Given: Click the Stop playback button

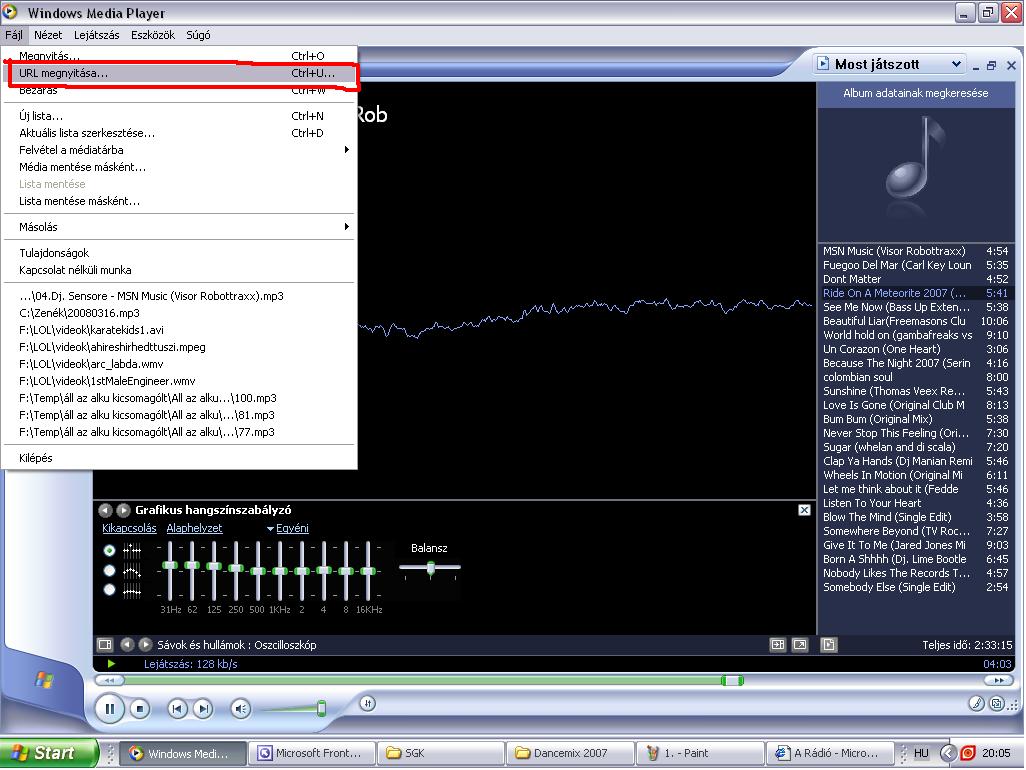Looking at the screenshot, I should point(141,709).
